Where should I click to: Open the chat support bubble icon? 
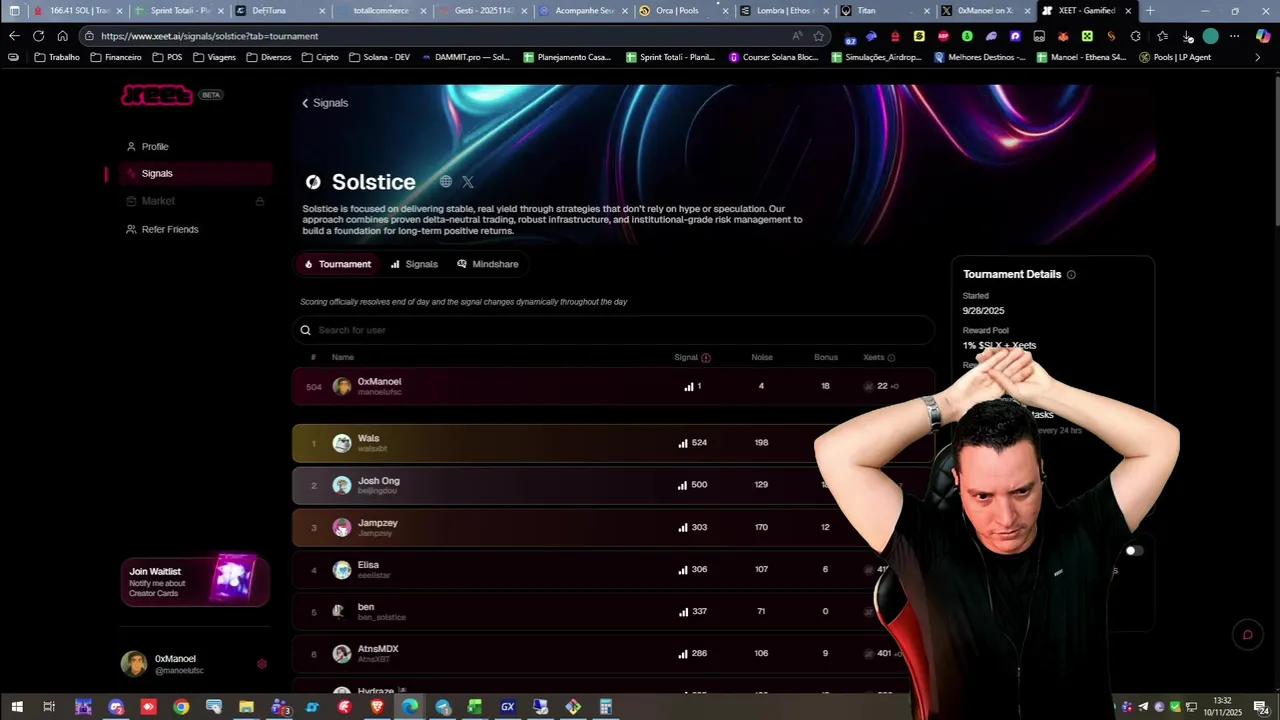point(1247,634)
